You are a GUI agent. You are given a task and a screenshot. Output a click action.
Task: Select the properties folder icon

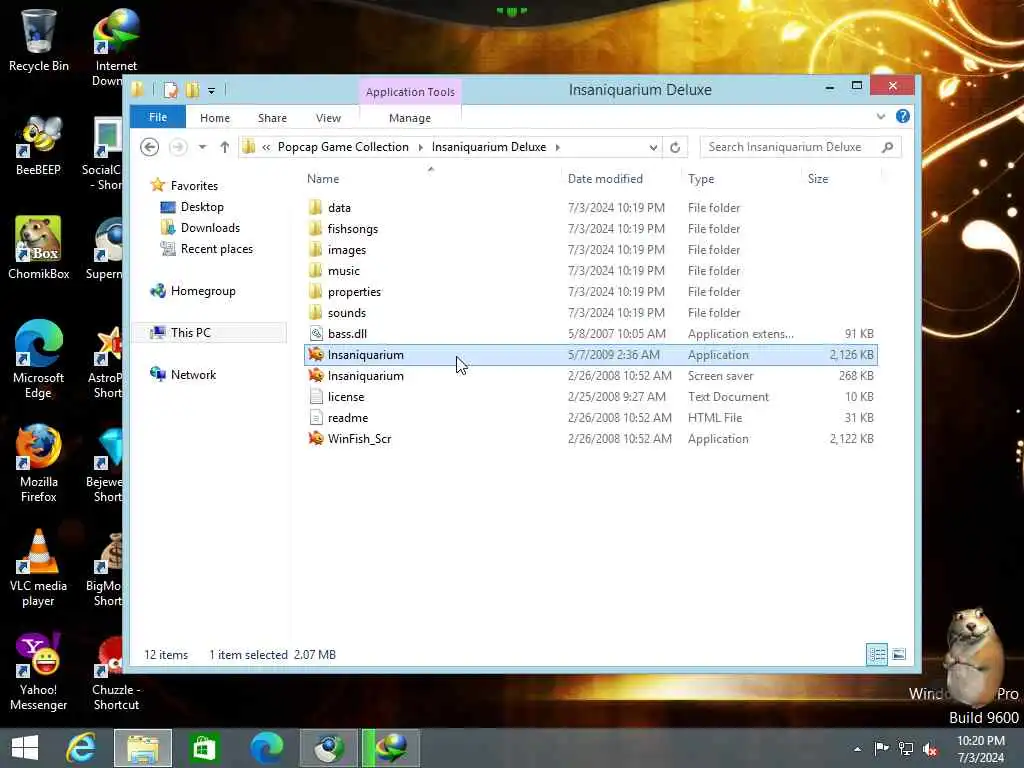316,291
